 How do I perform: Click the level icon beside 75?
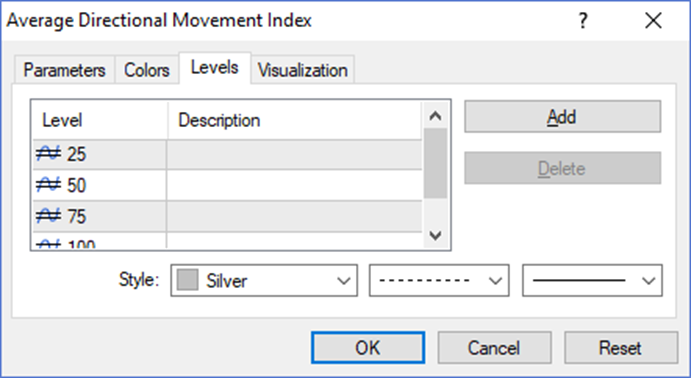click(48, 216)
